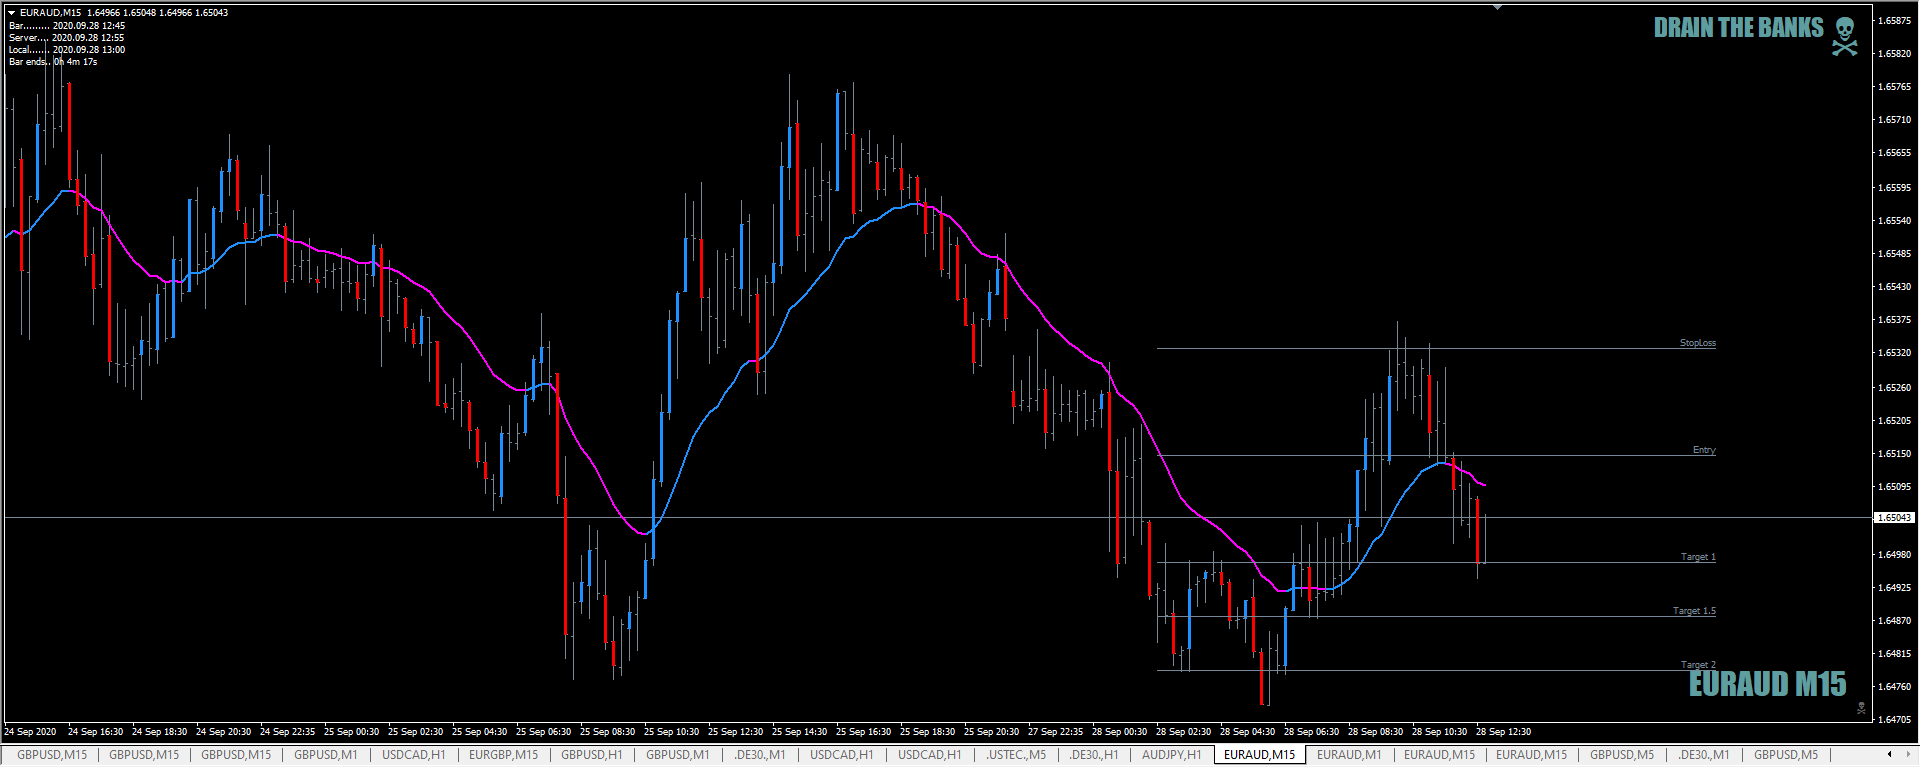Click the '28 Sep 12:30' time axis label
This screenshot has width=1920, height=767.
(1503, 732)
